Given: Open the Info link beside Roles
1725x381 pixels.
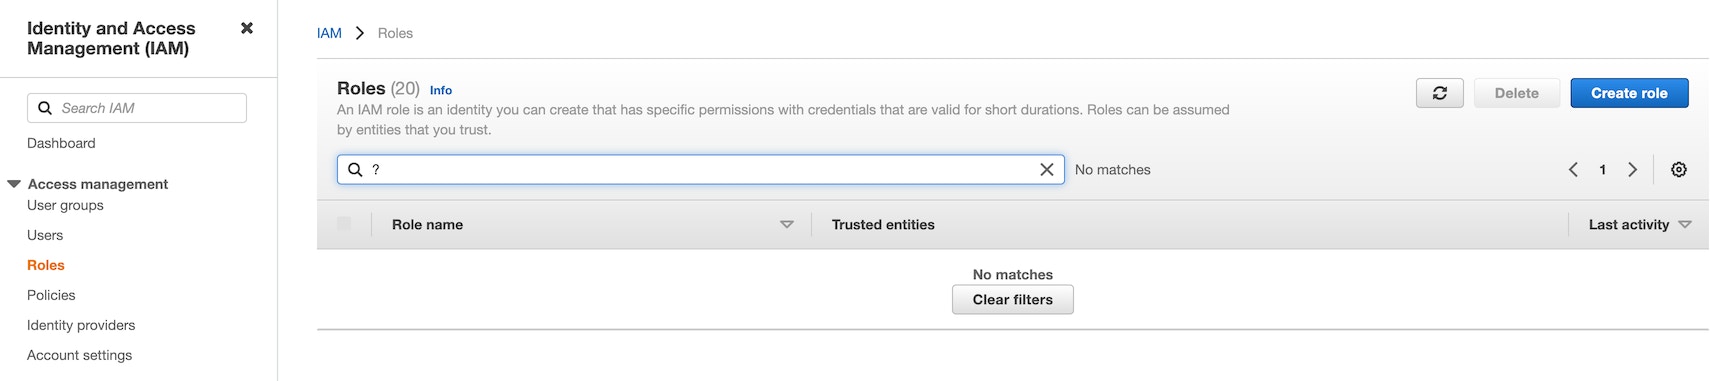Looking at the screenshot, I should pyautogui.click(x=441, y=90).
